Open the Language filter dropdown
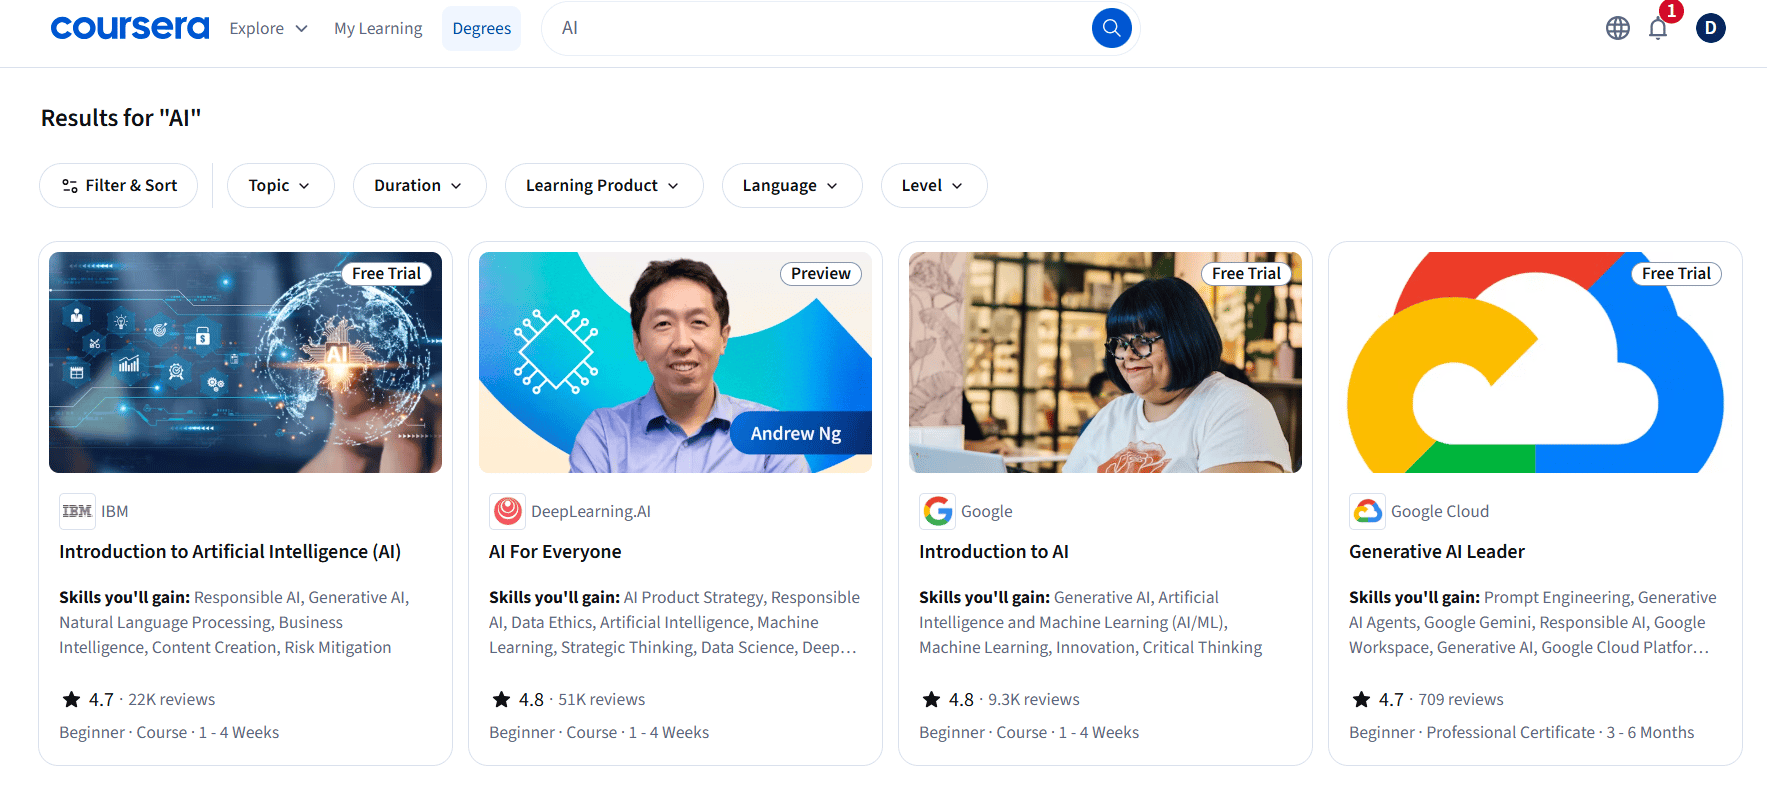This screenshot has width=1767, height=787. coord(792,185)
